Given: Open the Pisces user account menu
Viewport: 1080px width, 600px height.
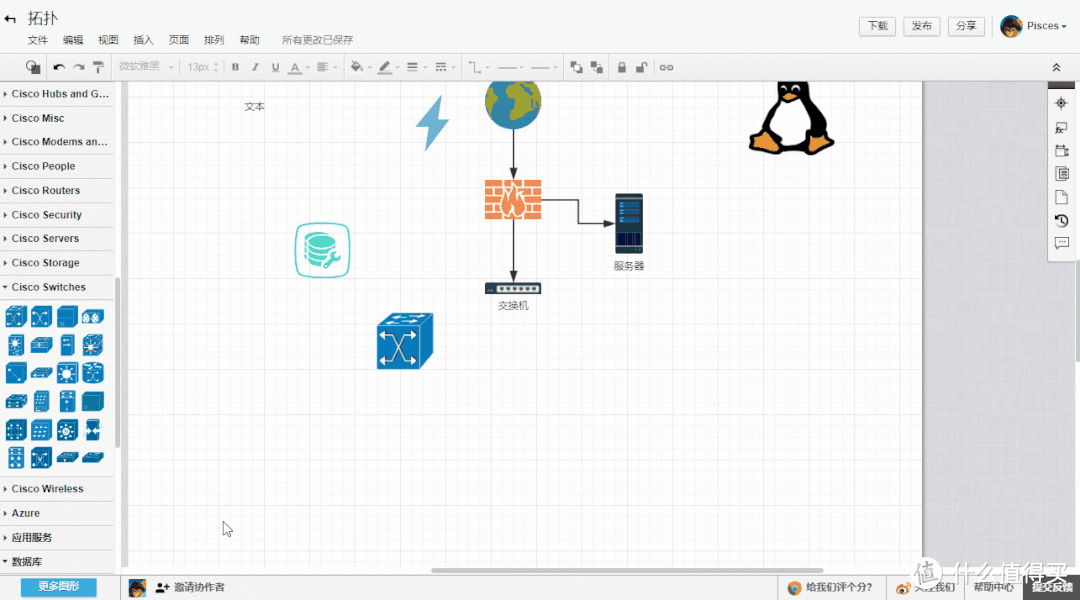Looking at the screenshot, I should pyautogui.click(x=1033, y=26).
